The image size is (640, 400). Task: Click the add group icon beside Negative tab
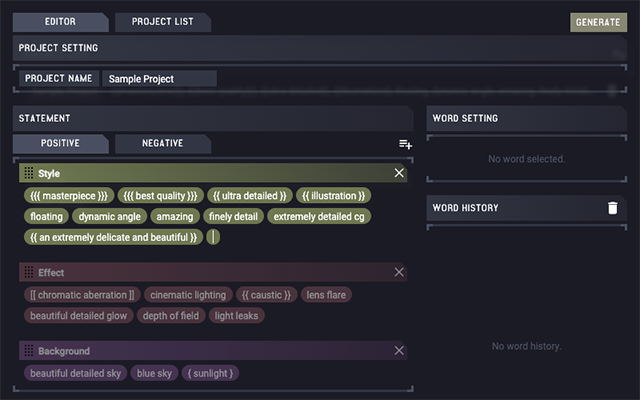pyautogui.click(x=405, y=144)
